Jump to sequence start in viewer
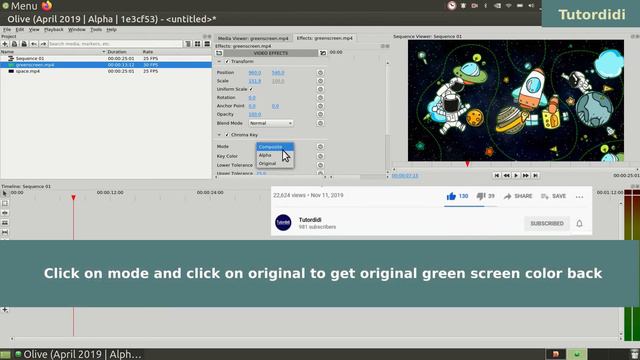The image size is (640, 360). click(x=497, y=176)
